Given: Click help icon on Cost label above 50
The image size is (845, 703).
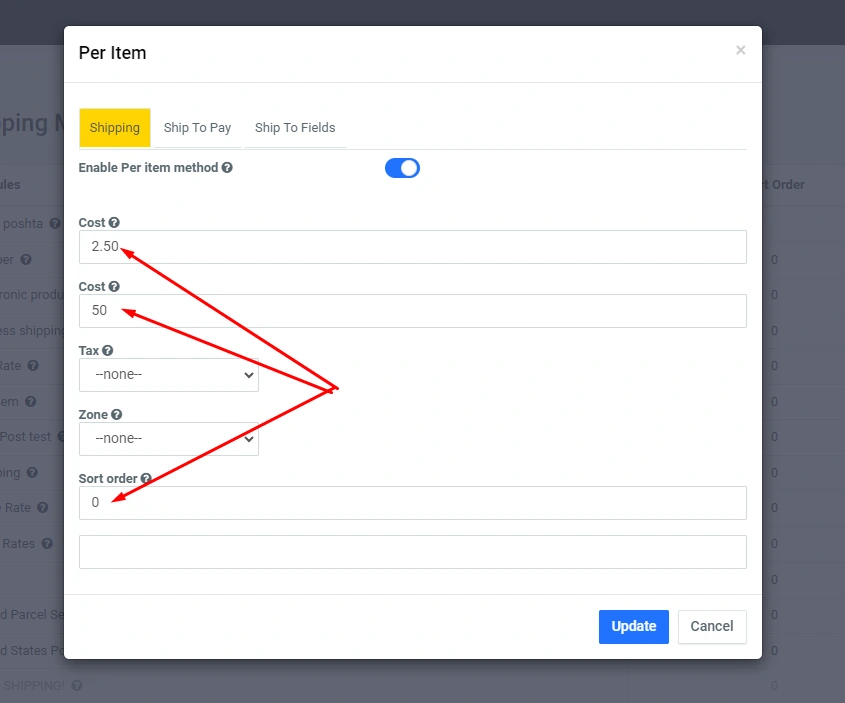Looking at the screenshot, I should click(x=114, y=287).
